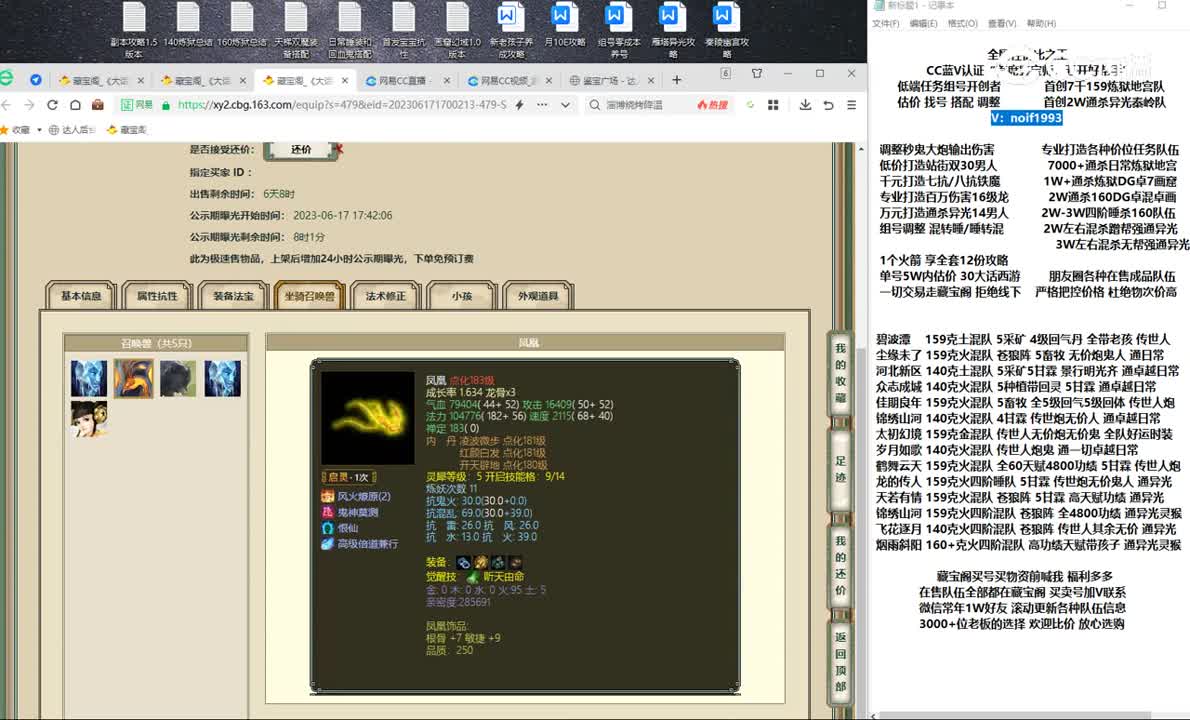Select the fiery phoenix summon thumbnail
Image resolution: width=1190 pixels, height=720 pixels.
(134, 378)
